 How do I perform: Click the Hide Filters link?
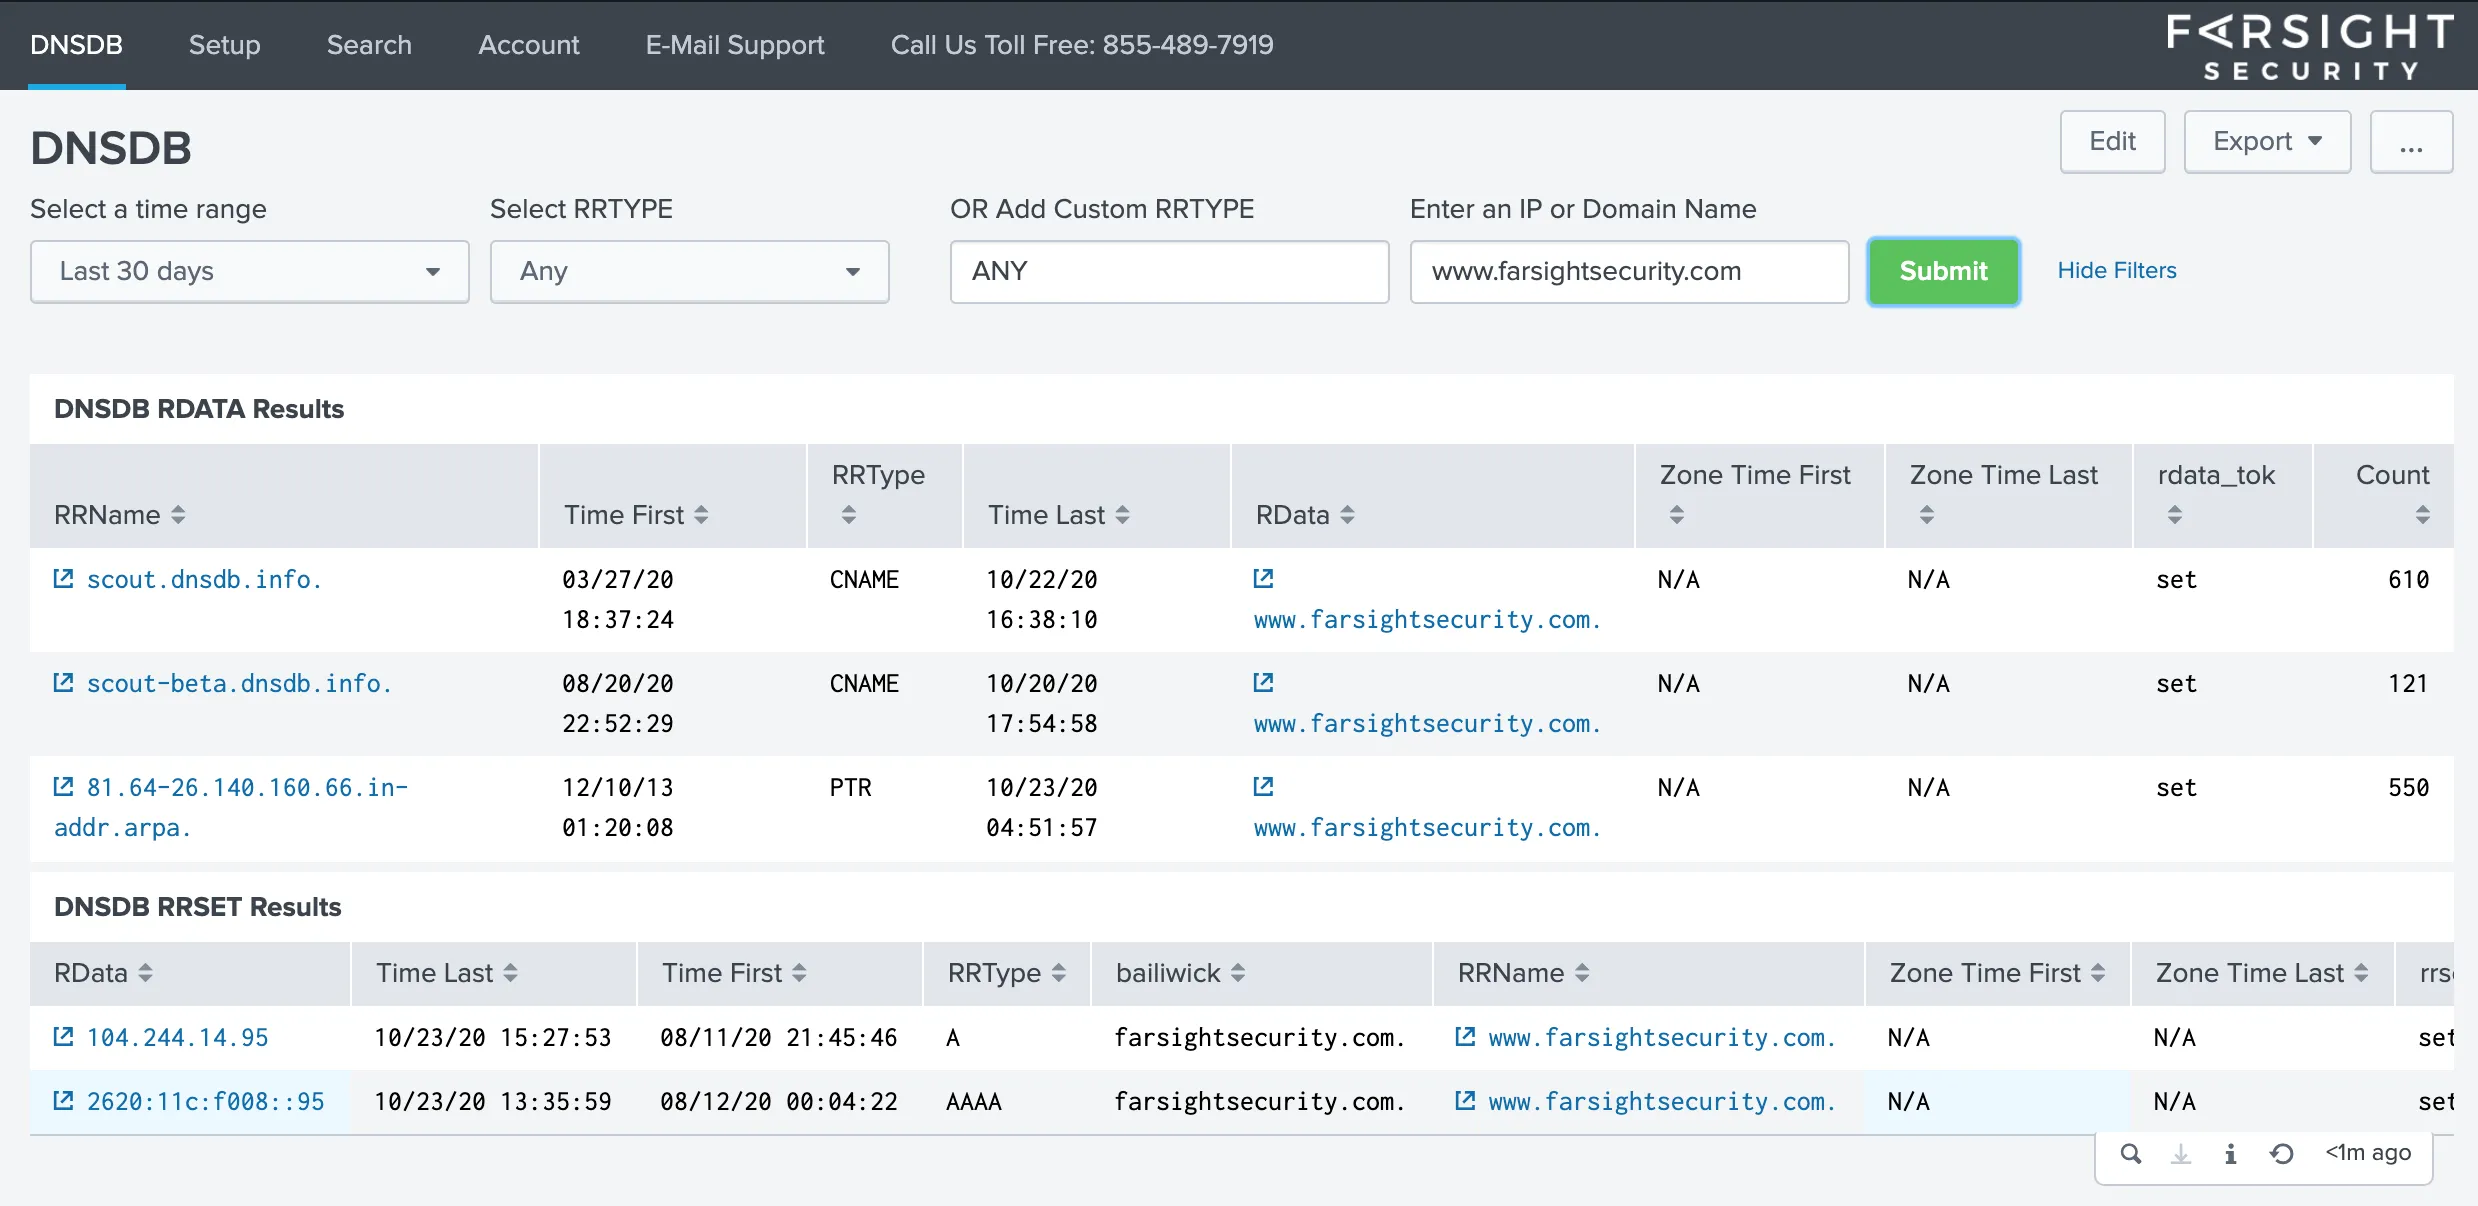(2117, 271)
